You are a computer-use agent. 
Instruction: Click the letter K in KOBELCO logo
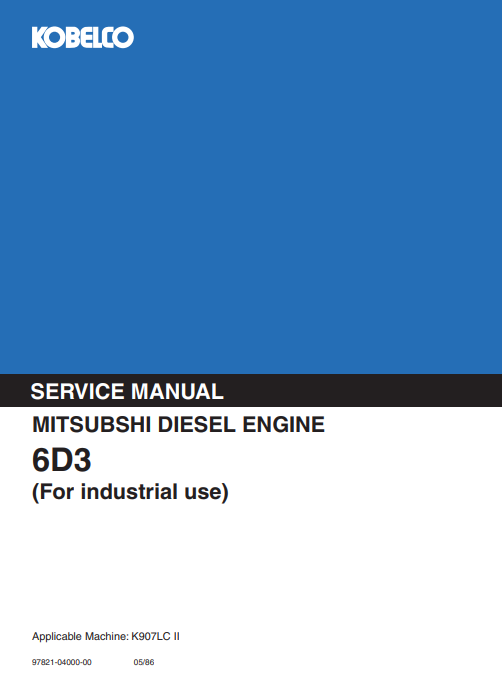pyautogui.click(x=39, y=38)
